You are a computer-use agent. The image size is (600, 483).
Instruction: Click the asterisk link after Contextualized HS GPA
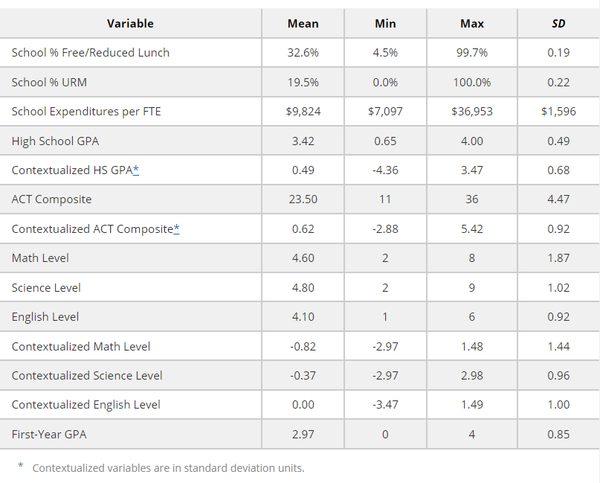click(x=136, y=170)
